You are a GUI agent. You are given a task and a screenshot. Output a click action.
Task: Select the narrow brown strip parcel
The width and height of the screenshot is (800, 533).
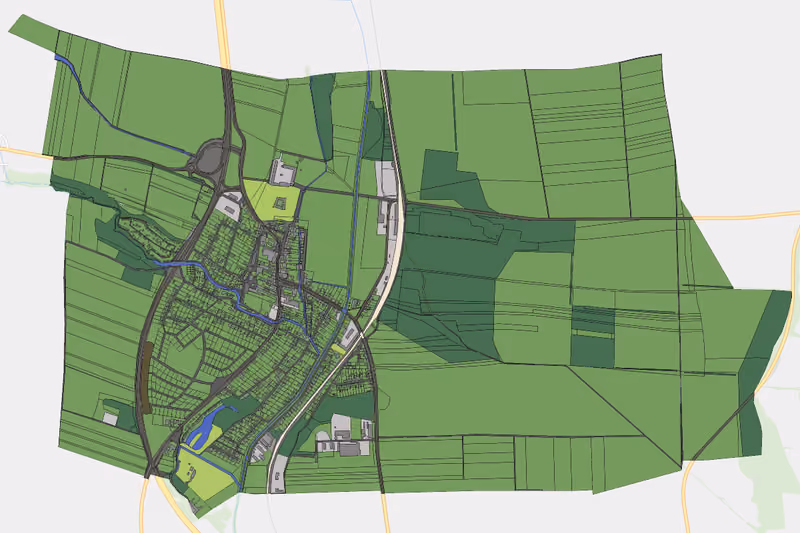coord(147,377)
